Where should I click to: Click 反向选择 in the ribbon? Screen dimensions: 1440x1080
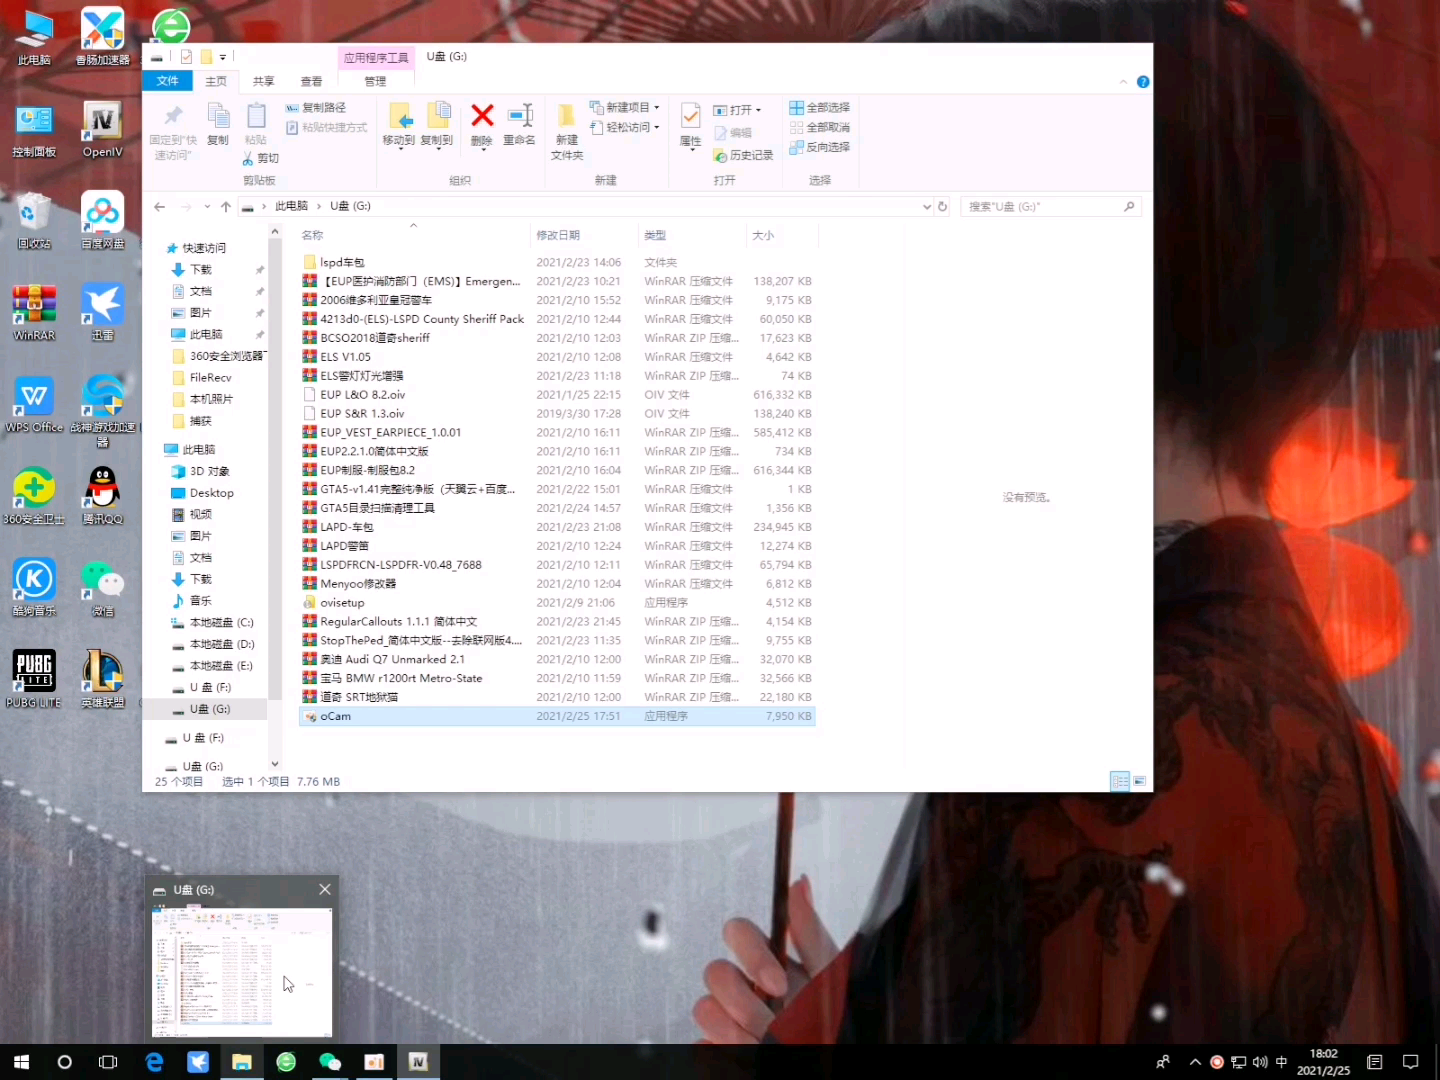point(820,148)
